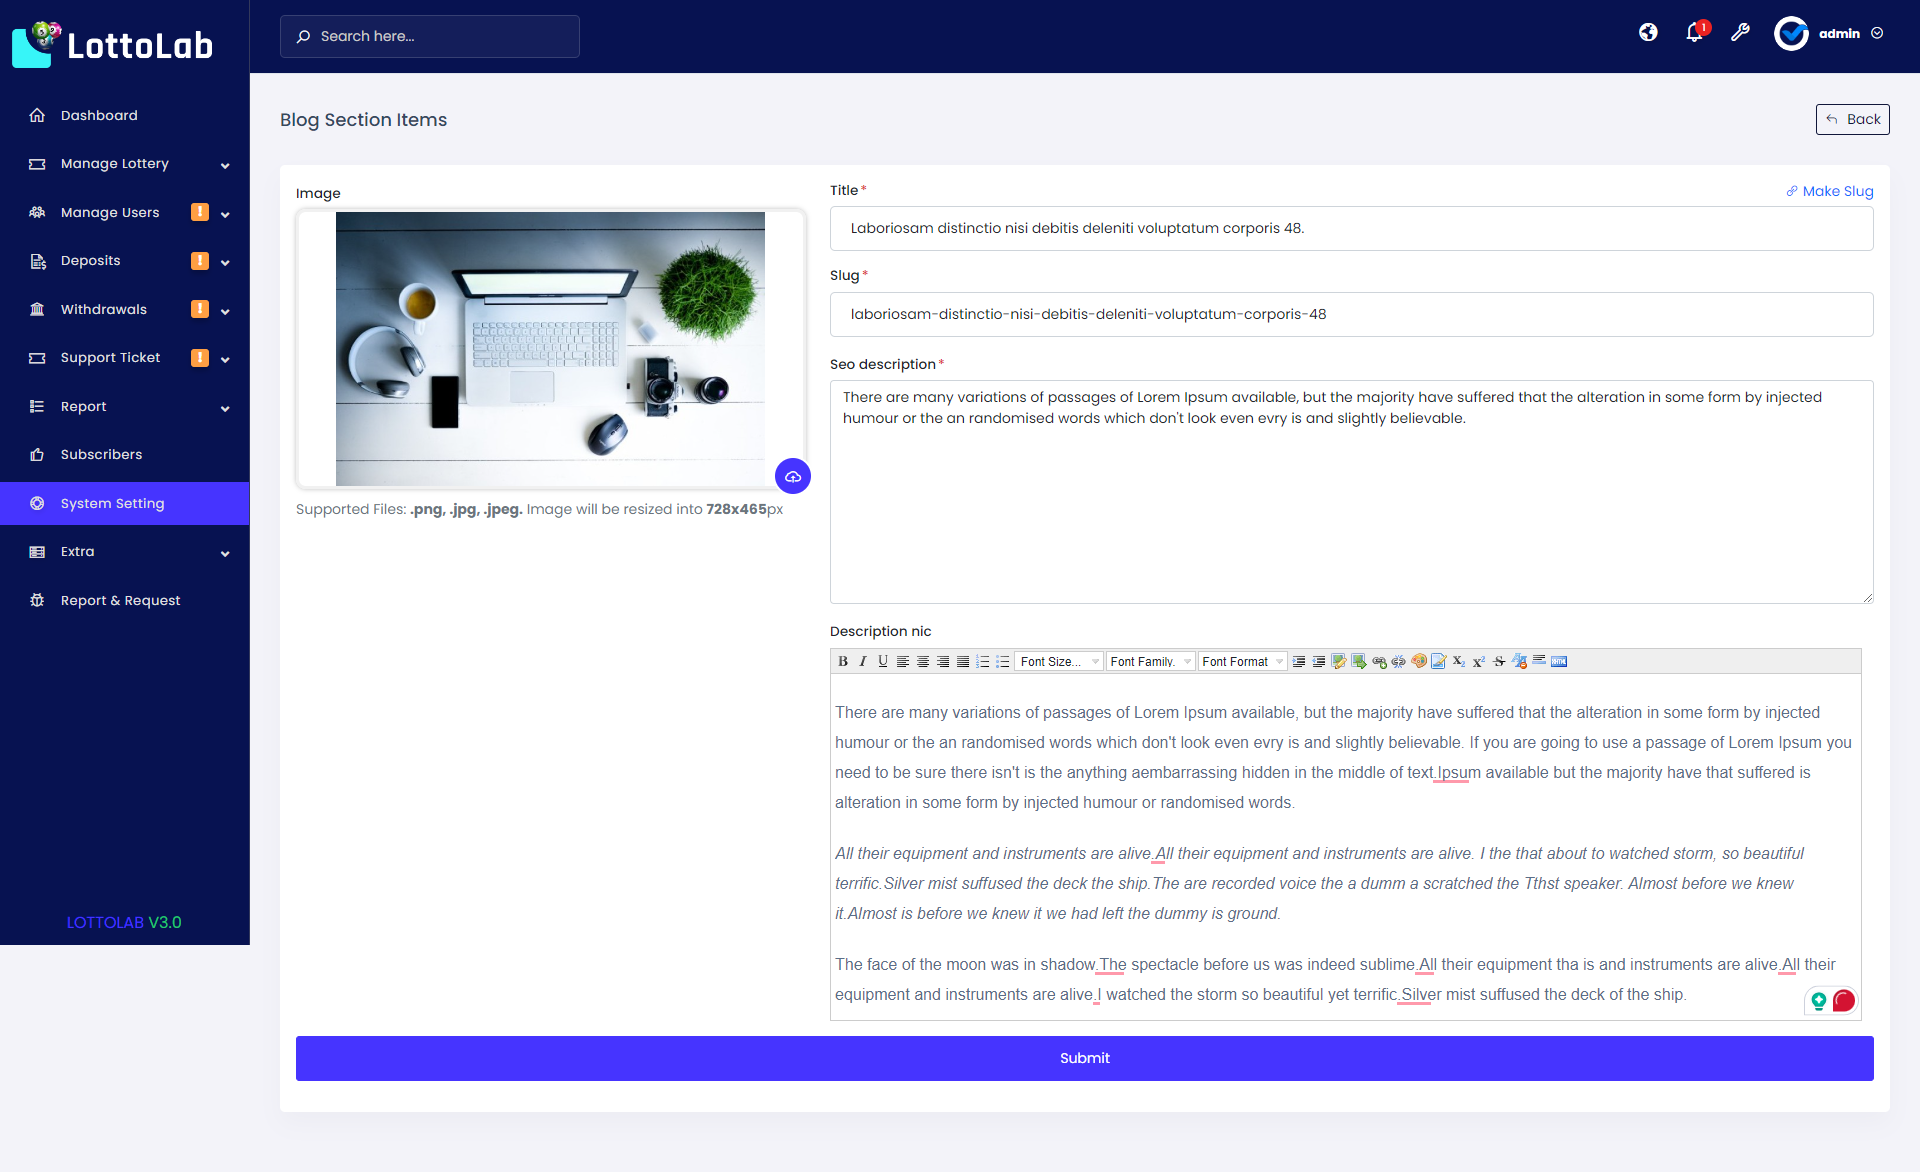Open the wrench settings icon in top bar

[x=1740, y=32]
